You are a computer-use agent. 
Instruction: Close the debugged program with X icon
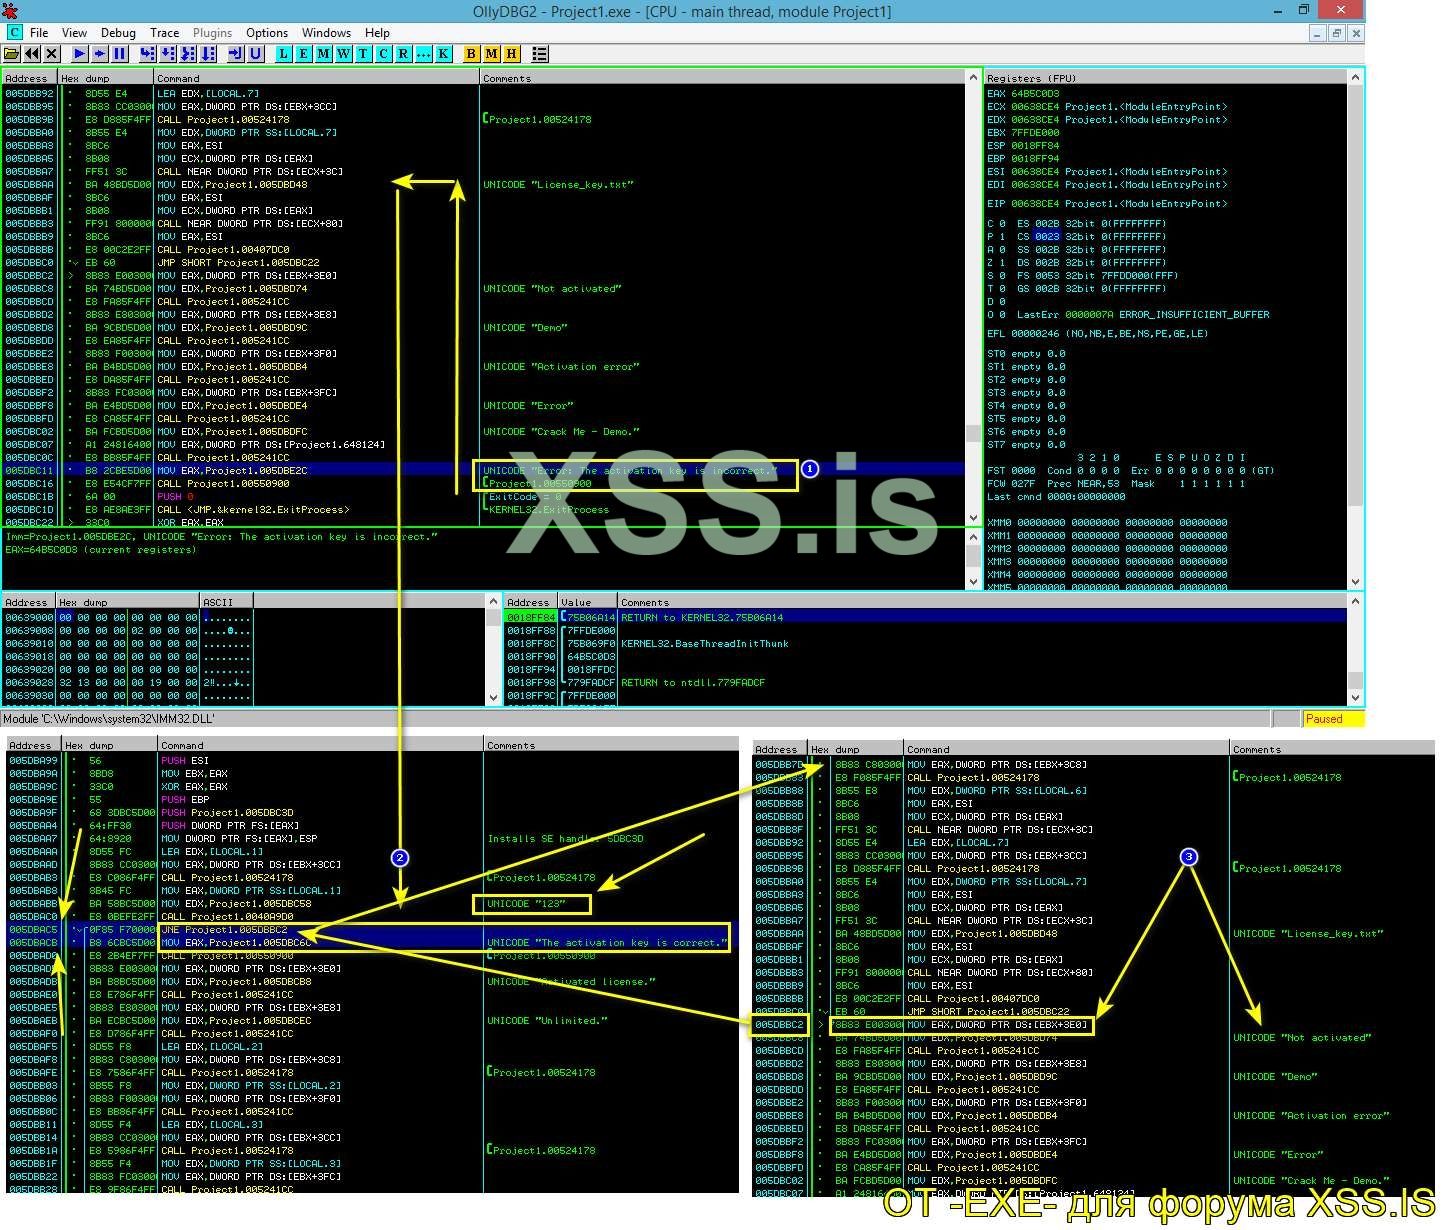point(52,54)
